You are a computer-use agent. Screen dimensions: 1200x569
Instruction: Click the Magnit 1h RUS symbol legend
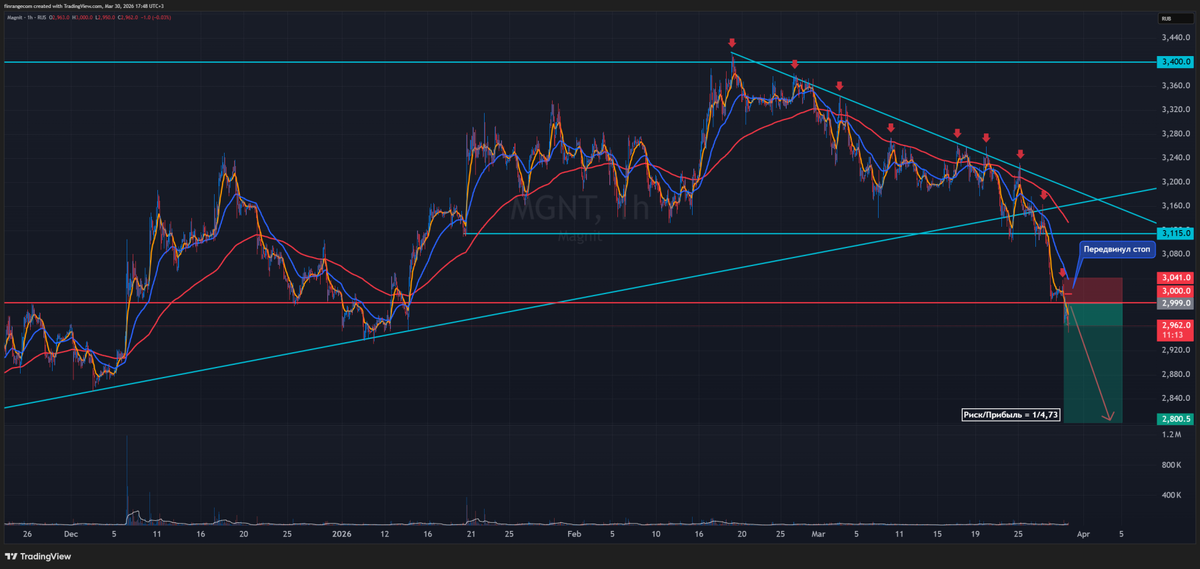click(26, 18)
